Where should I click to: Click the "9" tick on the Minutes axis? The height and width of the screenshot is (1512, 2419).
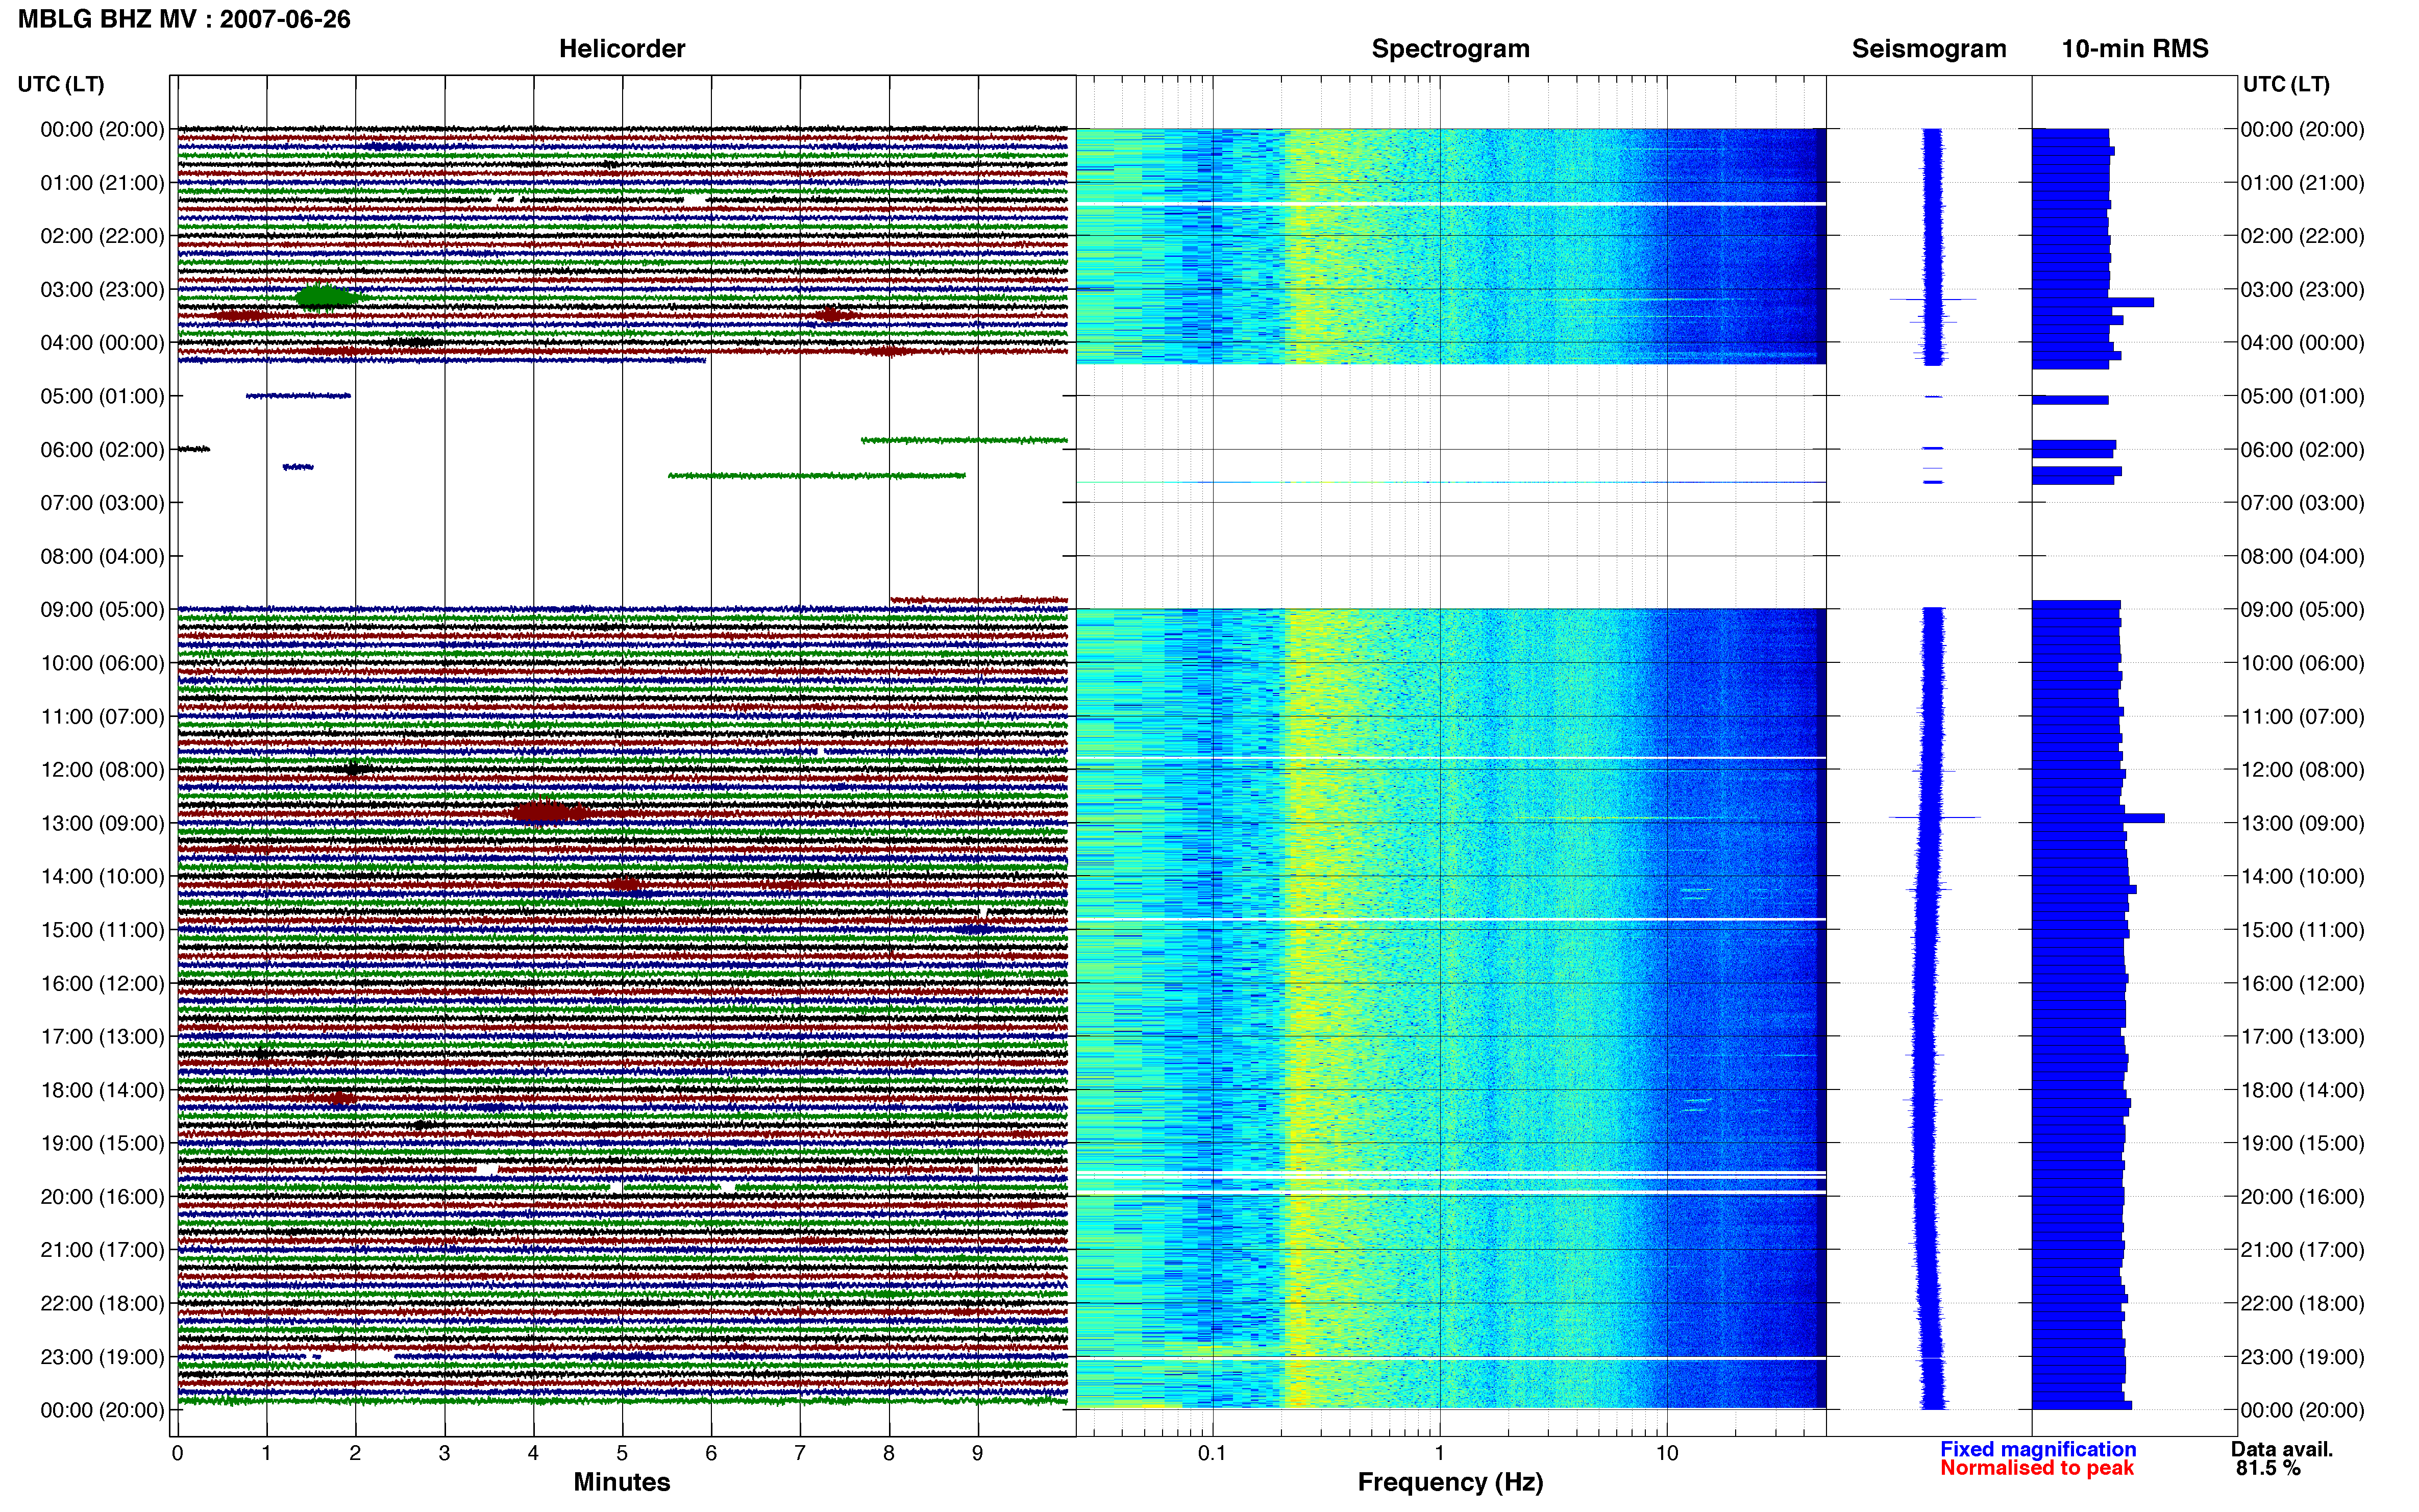[x=978, y=1453]
